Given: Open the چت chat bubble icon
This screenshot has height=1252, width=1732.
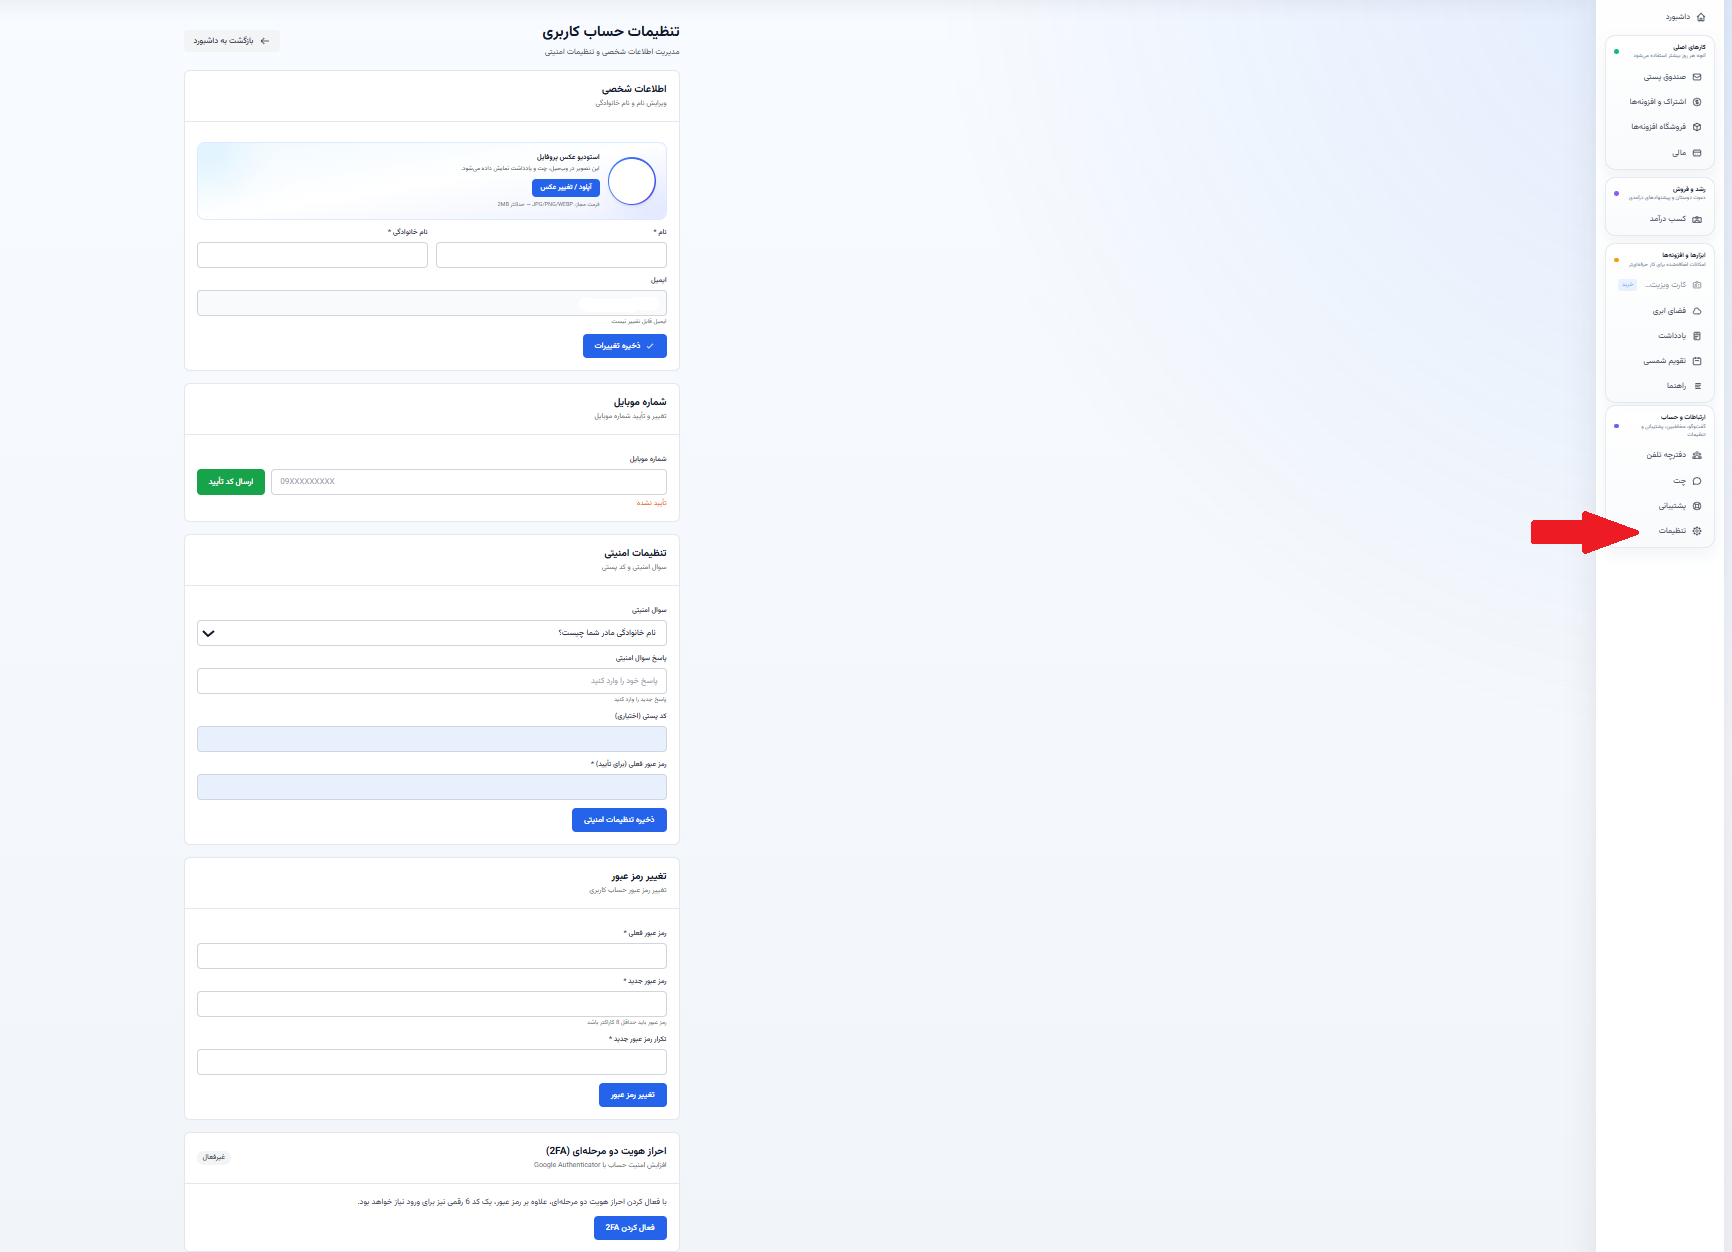Looking at the screenshot, I should click(x=1697, y=481).
